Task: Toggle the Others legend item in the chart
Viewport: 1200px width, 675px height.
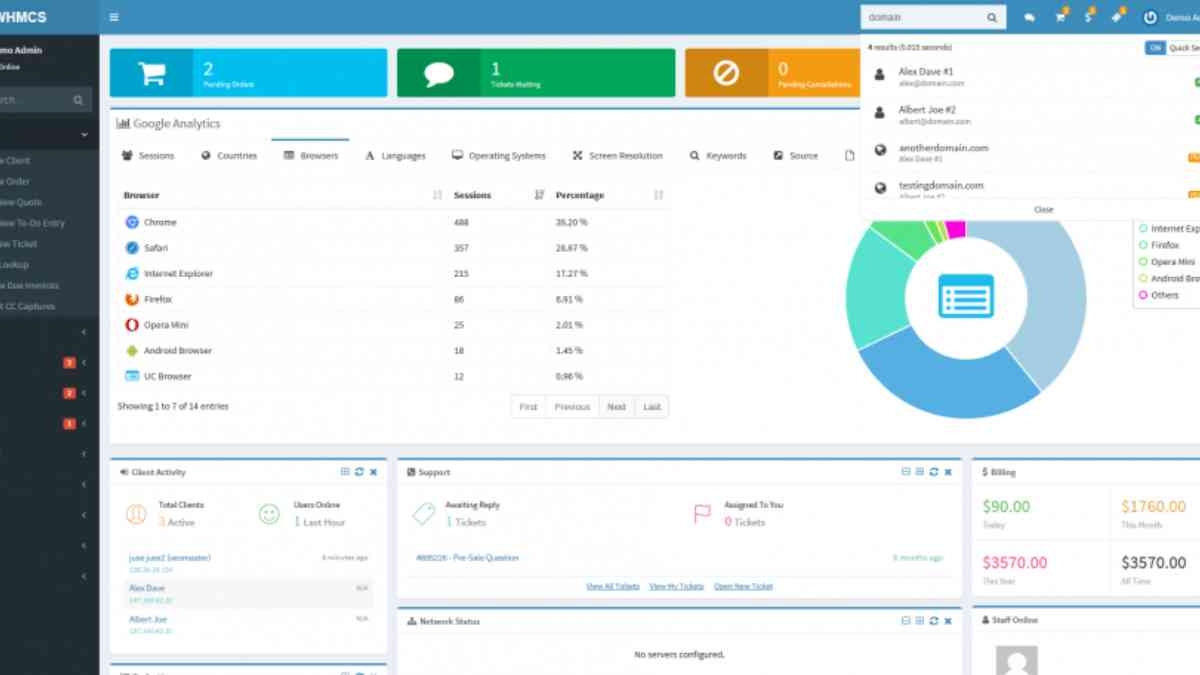Action: [x=1164, y=295]
